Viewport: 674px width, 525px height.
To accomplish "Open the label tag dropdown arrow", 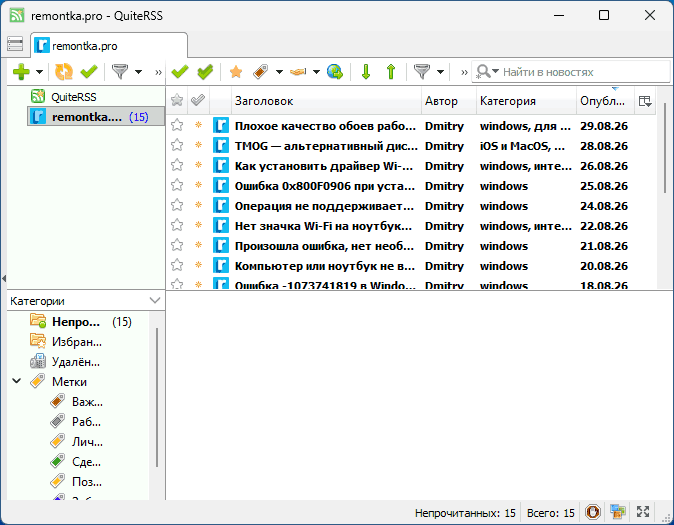I will 279,72.
